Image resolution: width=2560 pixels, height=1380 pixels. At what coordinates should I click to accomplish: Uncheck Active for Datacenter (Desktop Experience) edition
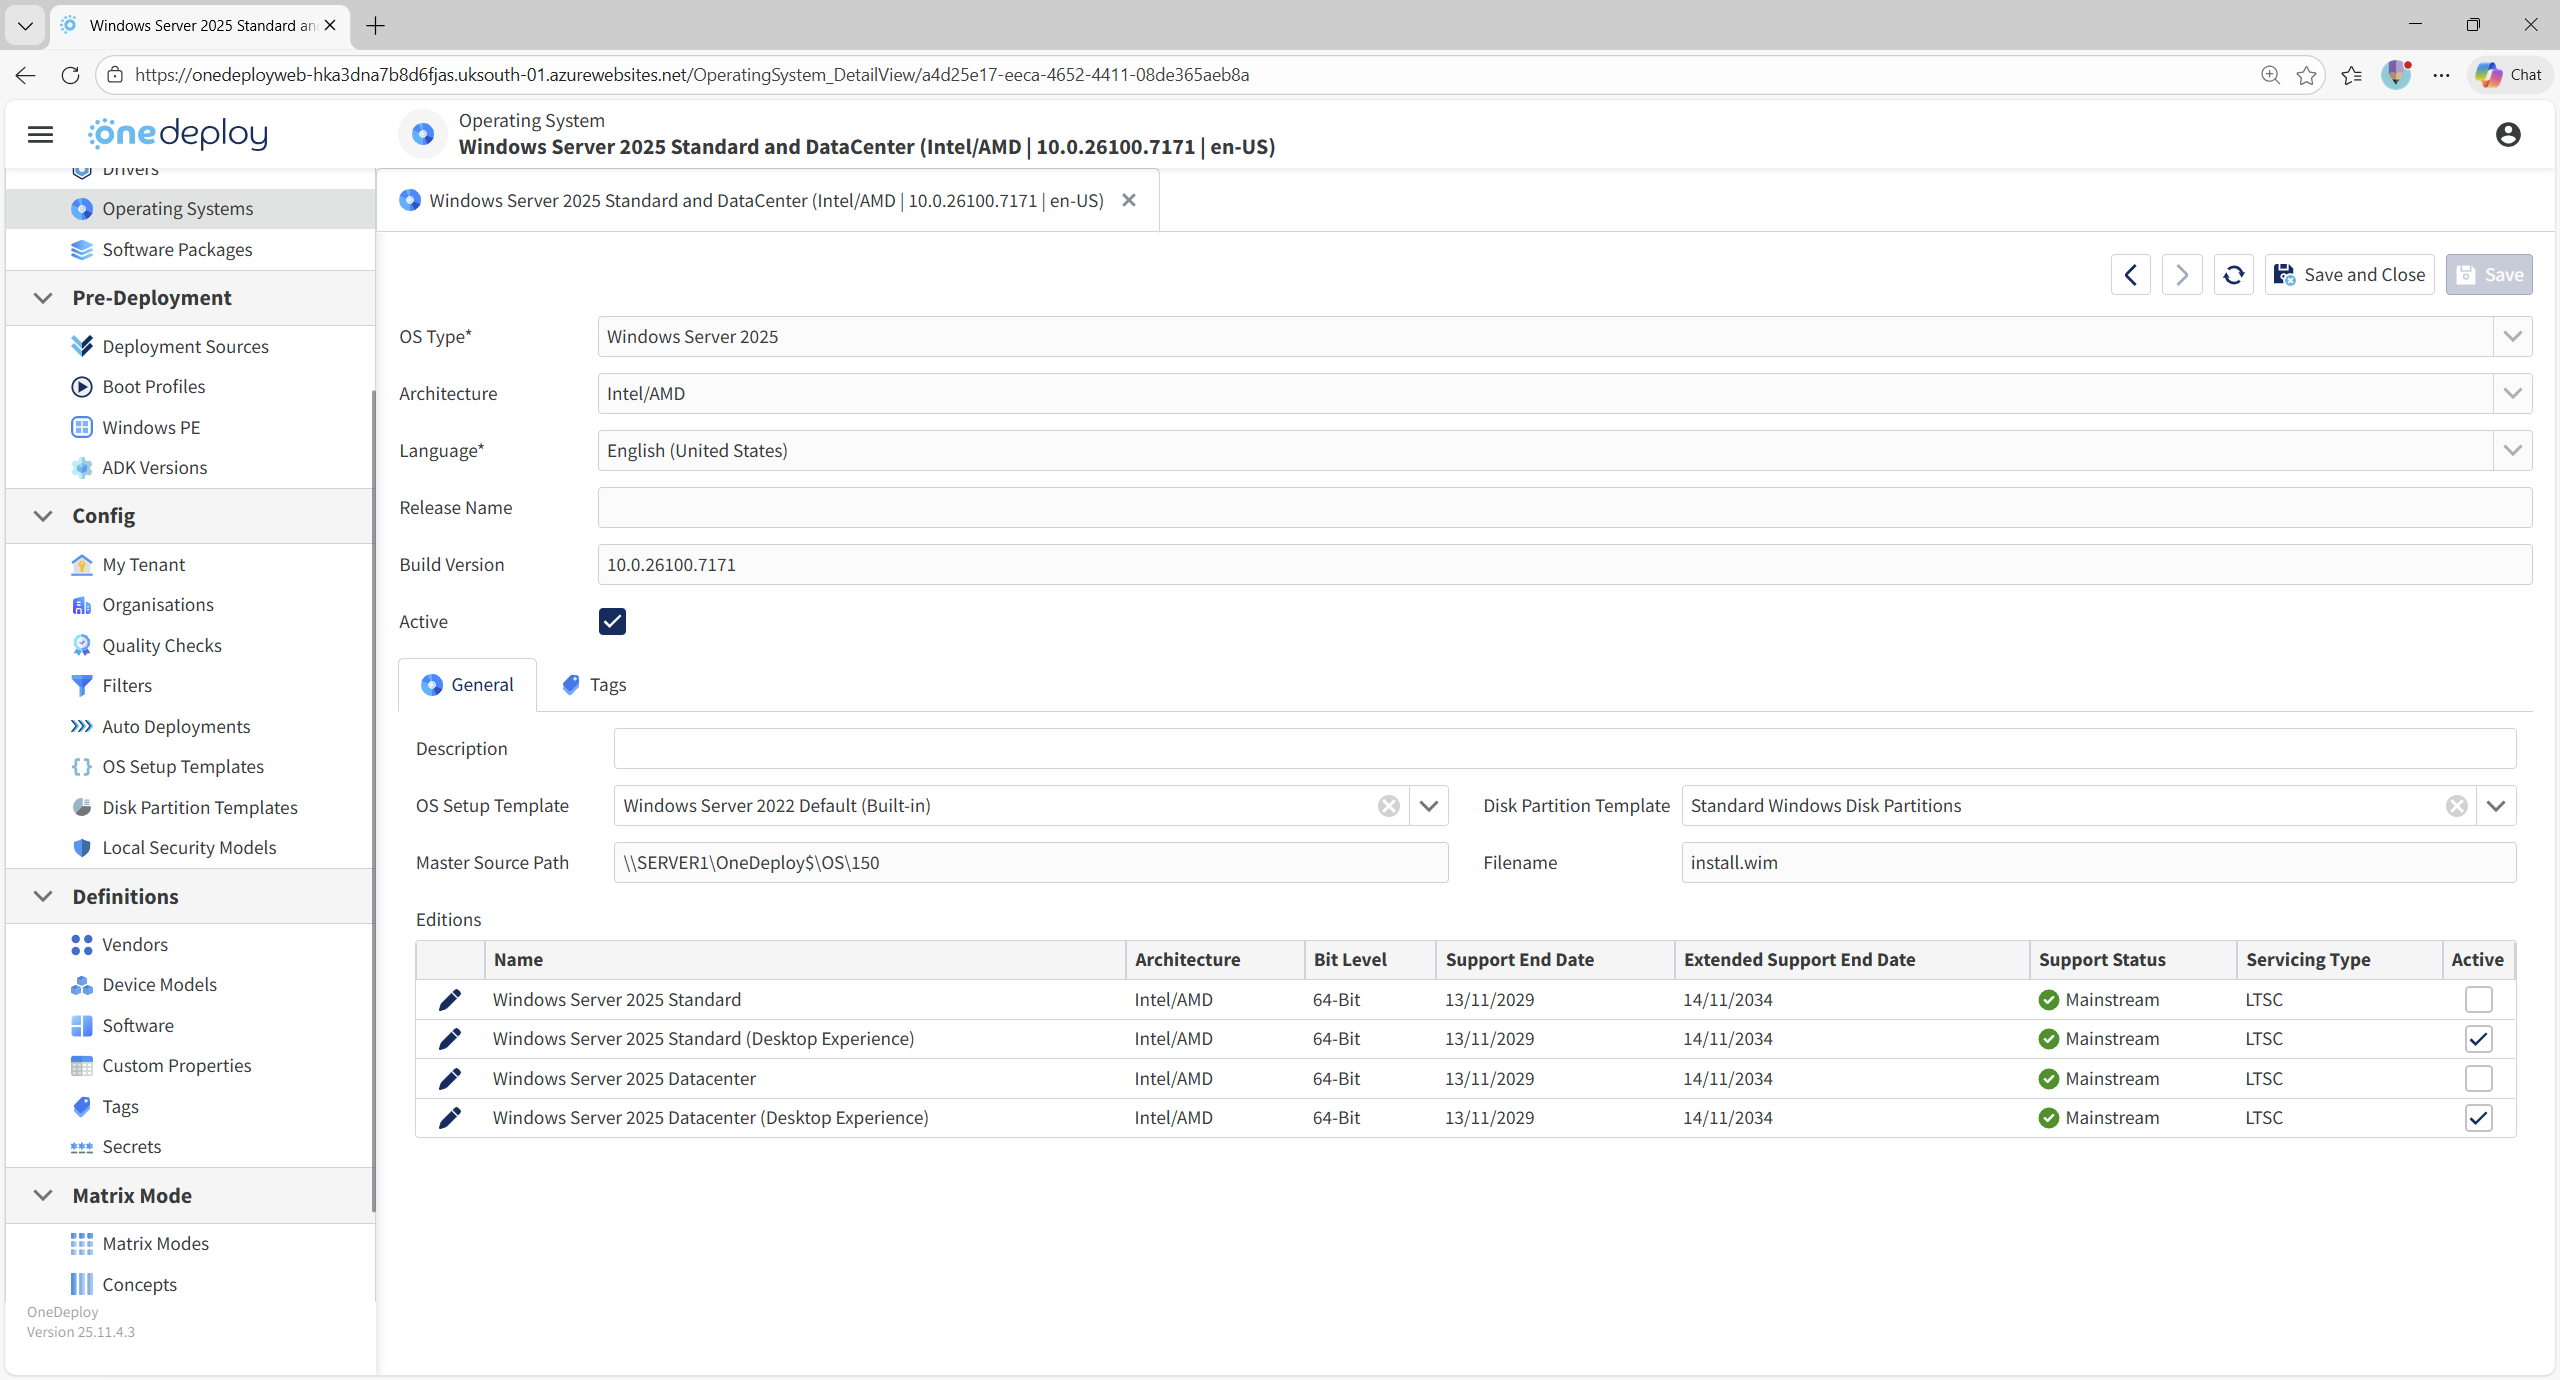click(x=2478, y=1118)
